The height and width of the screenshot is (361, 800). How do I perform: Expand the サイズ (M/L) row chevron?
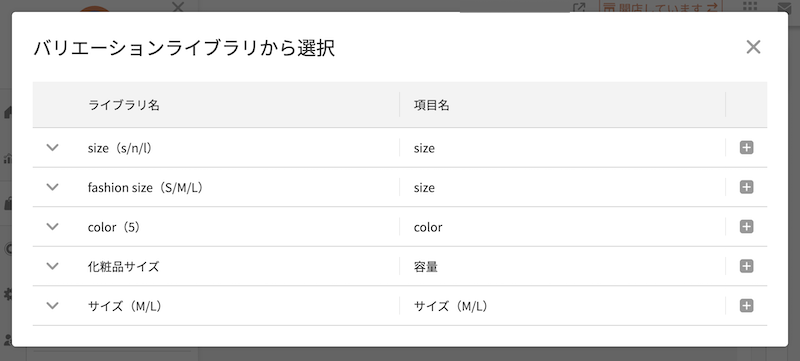[53, 306]
